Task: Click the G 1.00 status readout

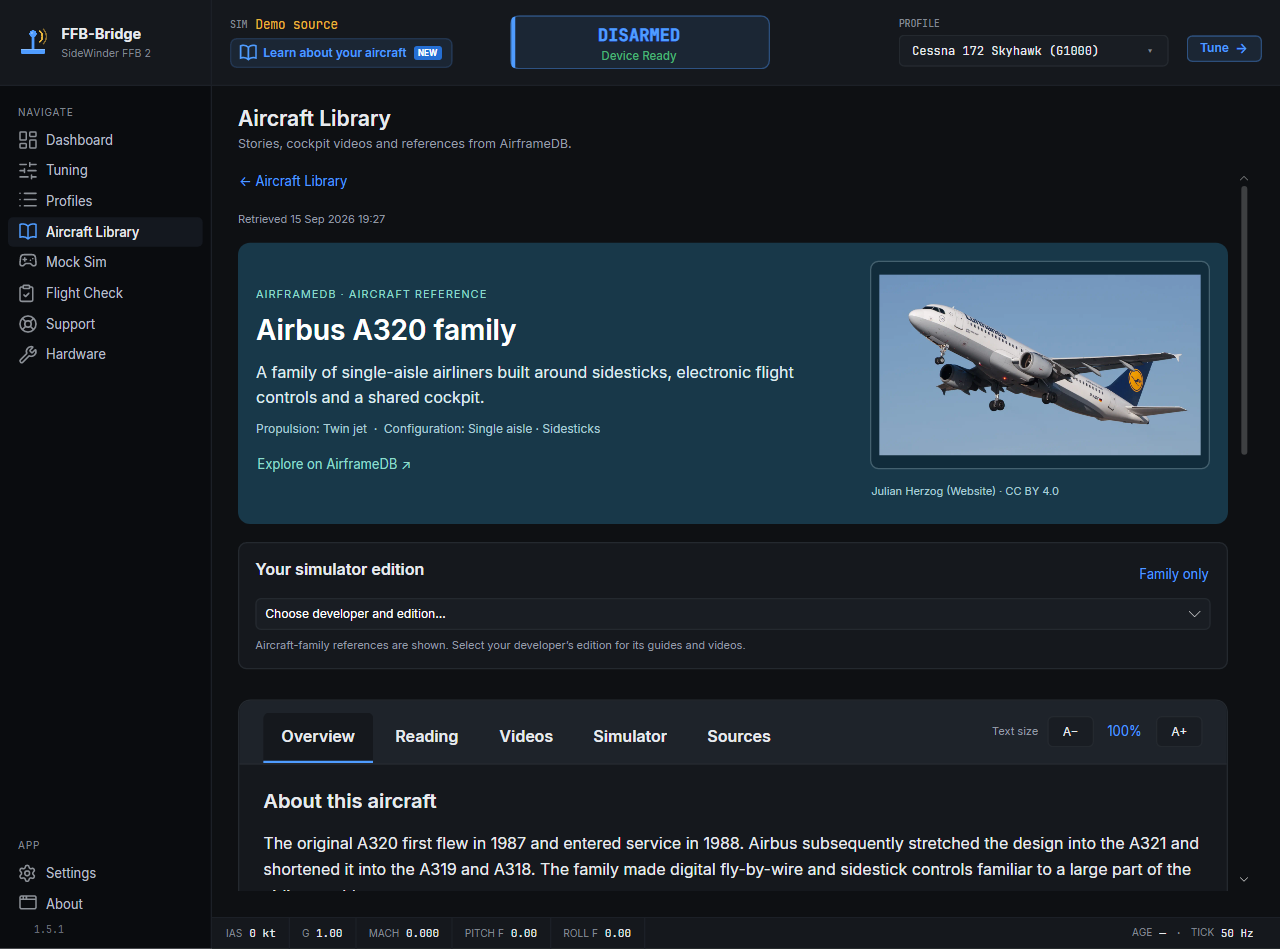Action: pos(322,933)
